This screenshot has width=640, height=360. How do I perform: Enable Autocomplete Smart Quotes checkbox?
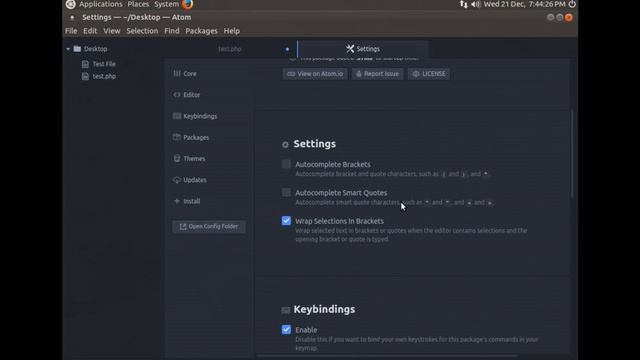[x=286, y=192]
